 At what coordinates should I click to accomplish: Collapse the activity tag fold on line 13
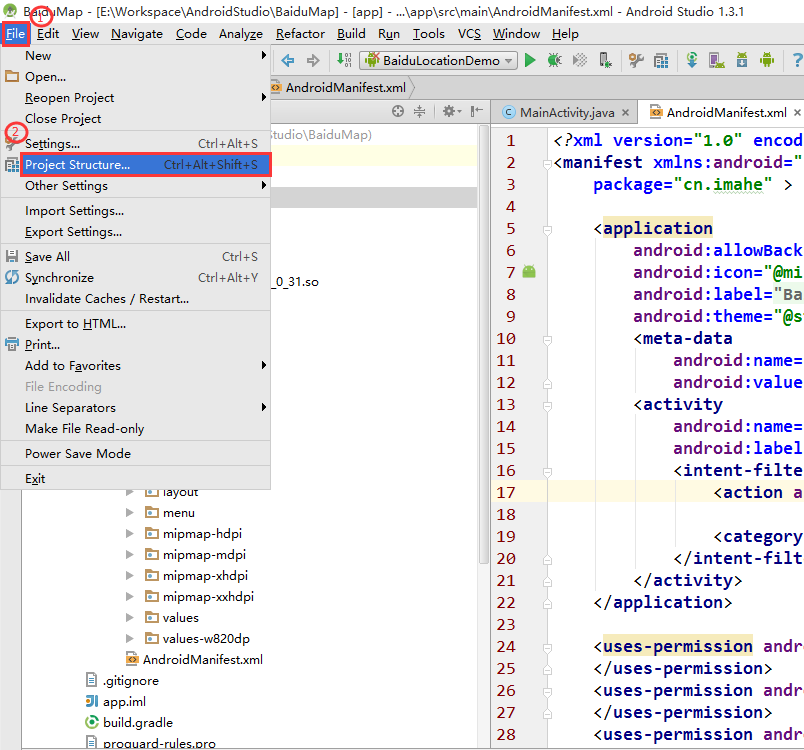[547, 406]
